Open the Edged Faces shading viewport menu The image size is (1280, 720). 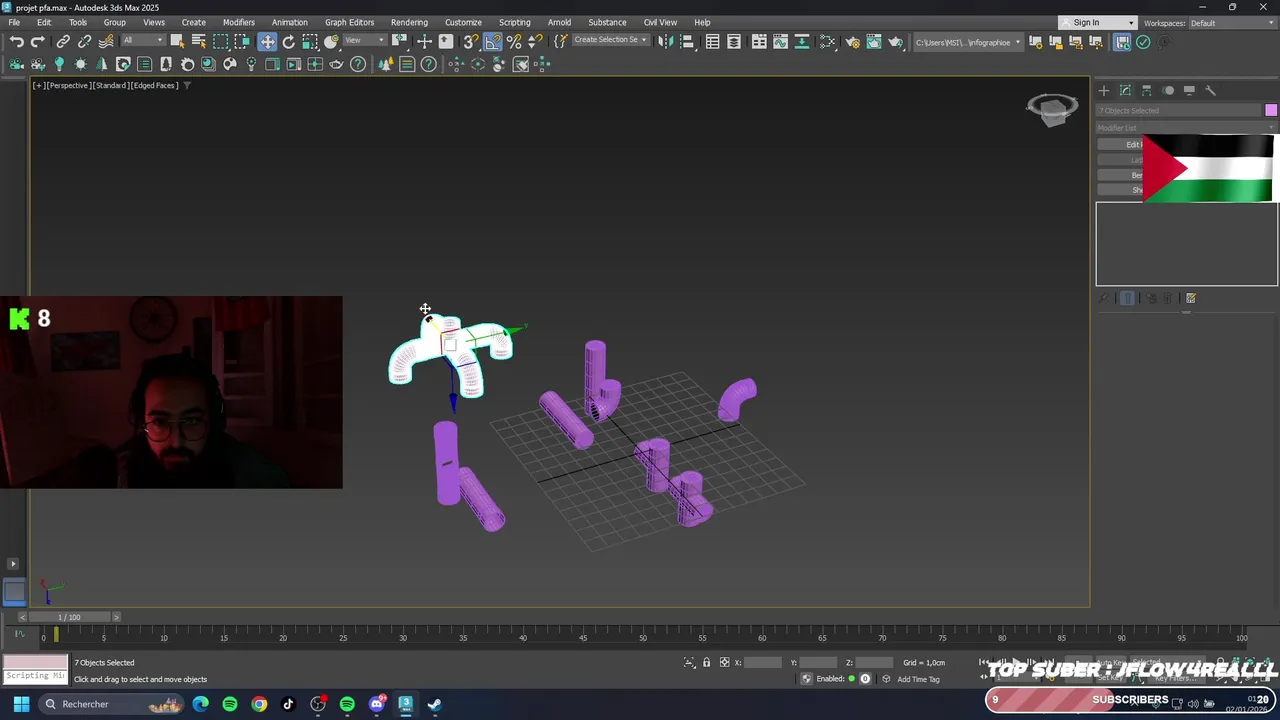point(154,85)
